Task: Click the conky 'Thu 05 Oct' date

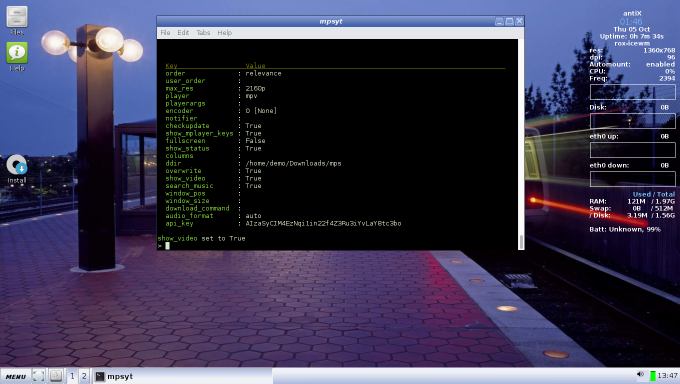Action: pyautogui.click(x=631, y=29)
